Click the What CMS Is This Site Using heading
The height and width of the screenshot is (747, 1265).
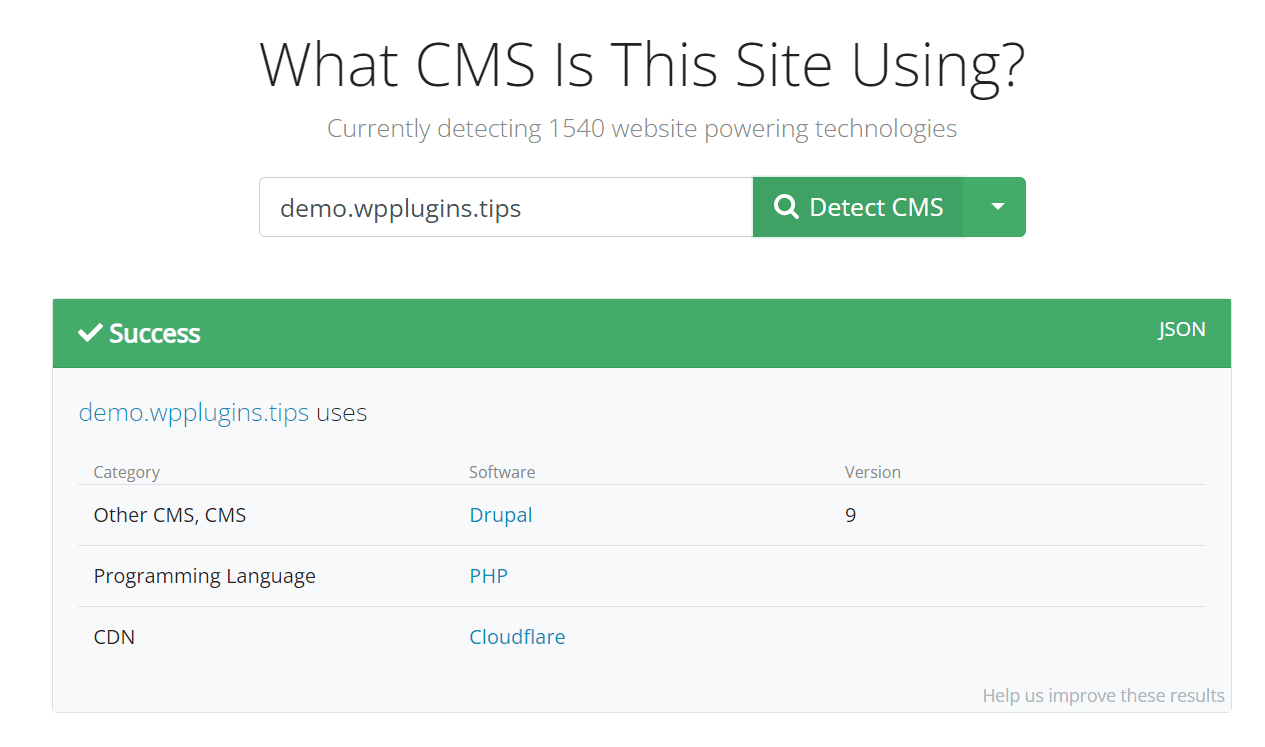tap(642, 66)
